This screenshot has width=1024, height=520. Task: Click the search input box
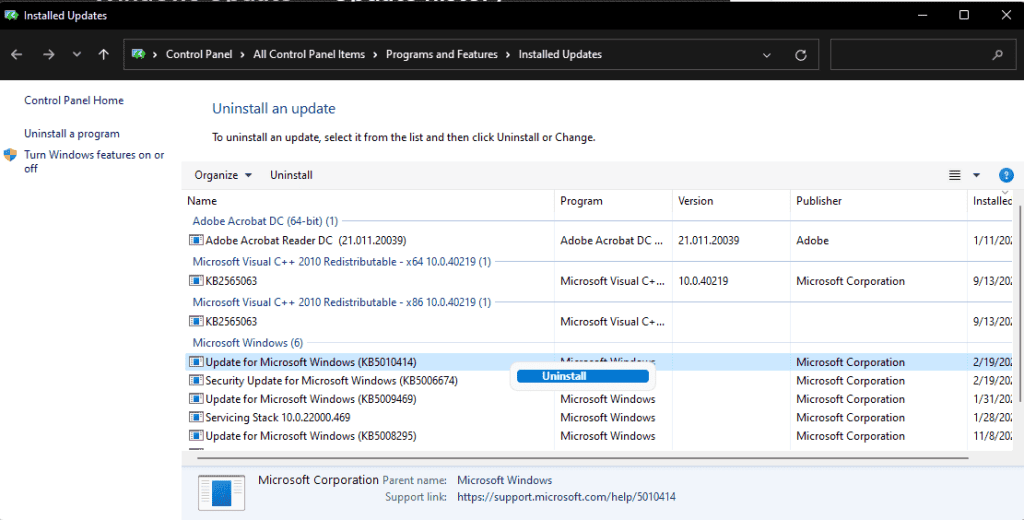coord(905,55)
